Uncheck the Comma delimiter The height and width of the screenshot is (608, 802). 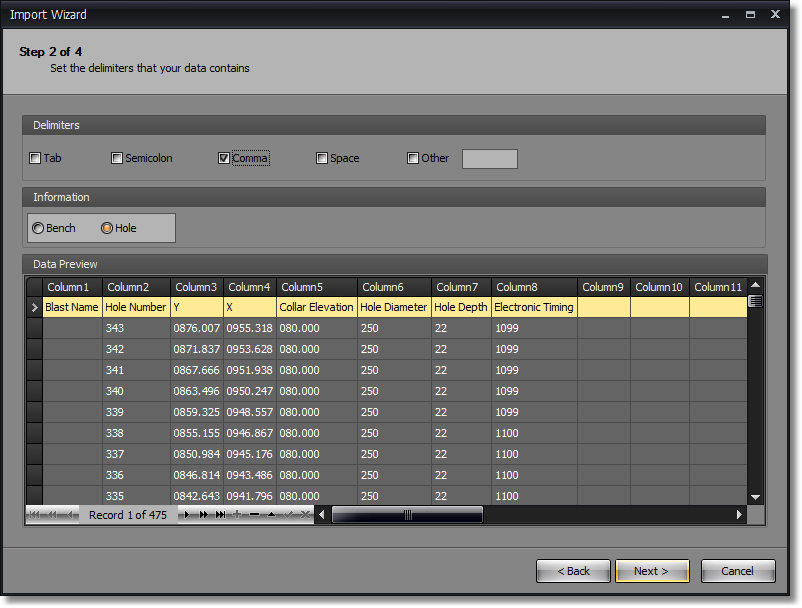pyautogui.click(x=224, y=158)
